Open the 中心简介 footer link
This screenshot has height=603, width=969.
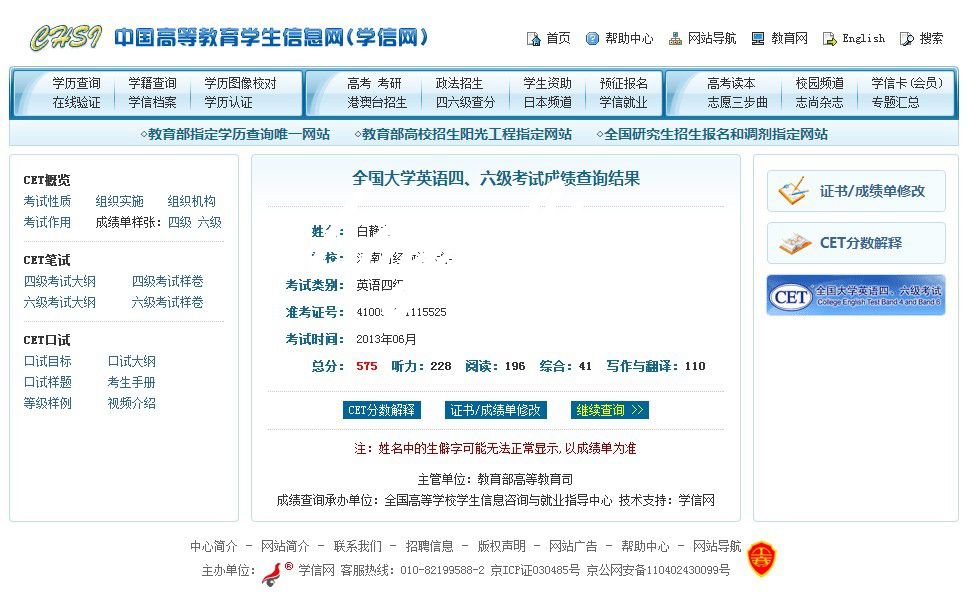(213, 546)
